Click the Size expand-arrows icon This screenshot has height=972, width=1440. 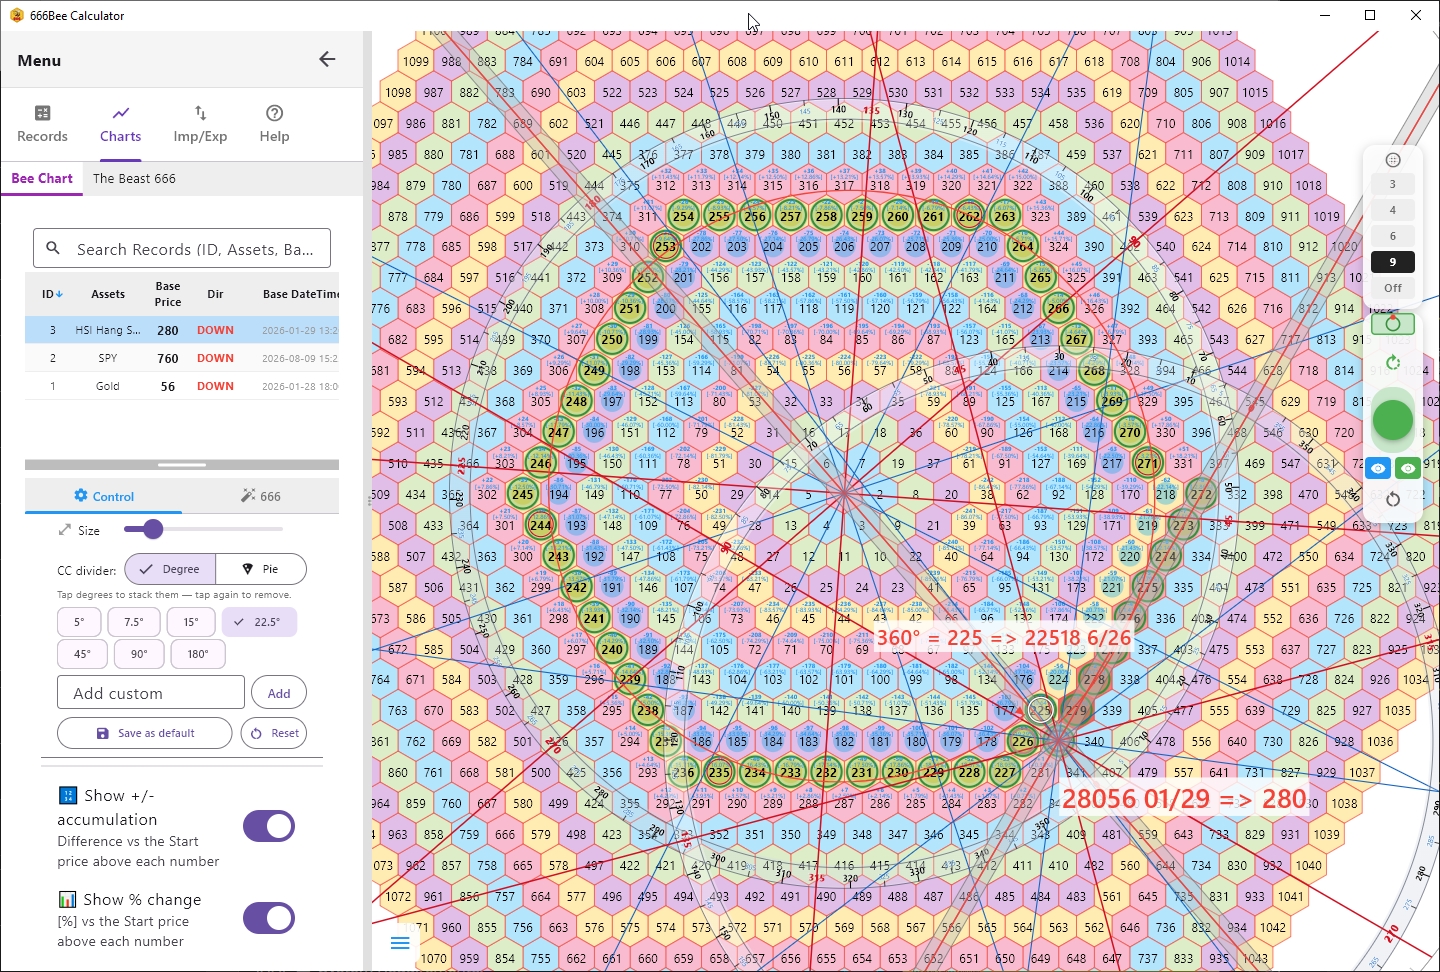click(x=65, y=530)
